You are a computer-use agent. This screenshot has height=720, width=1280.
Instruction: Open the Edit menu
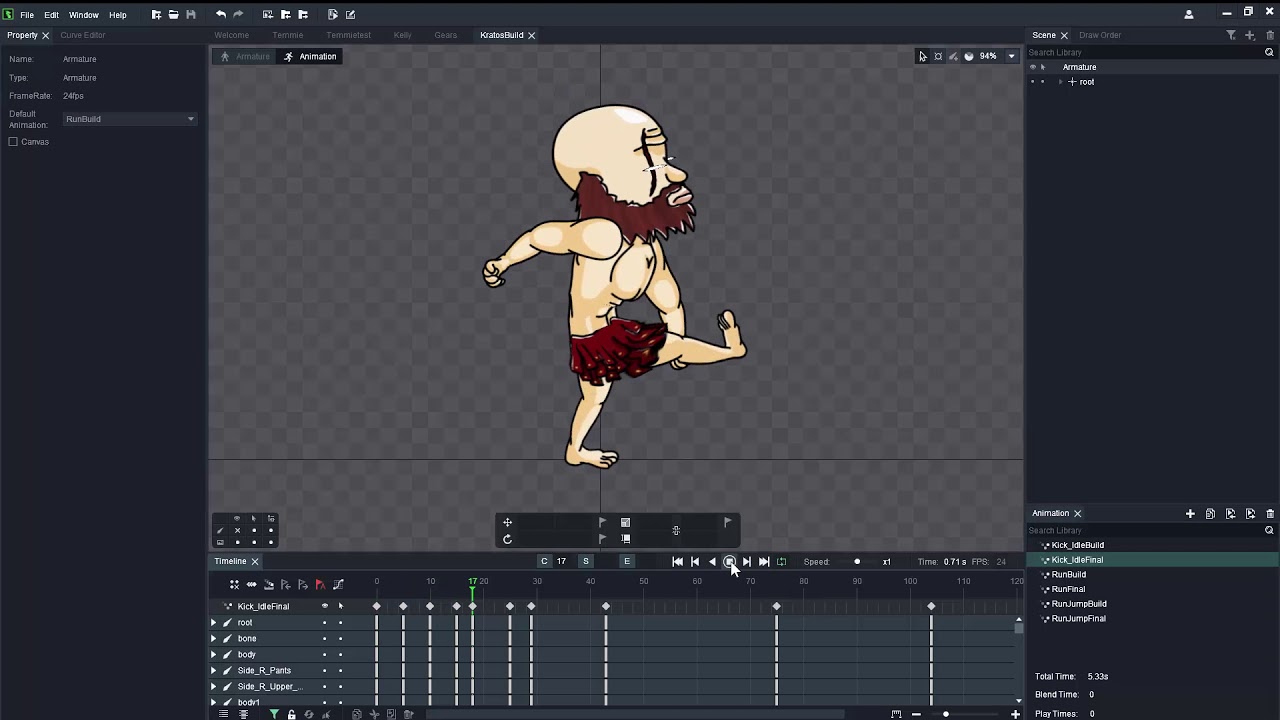[51, 15]
